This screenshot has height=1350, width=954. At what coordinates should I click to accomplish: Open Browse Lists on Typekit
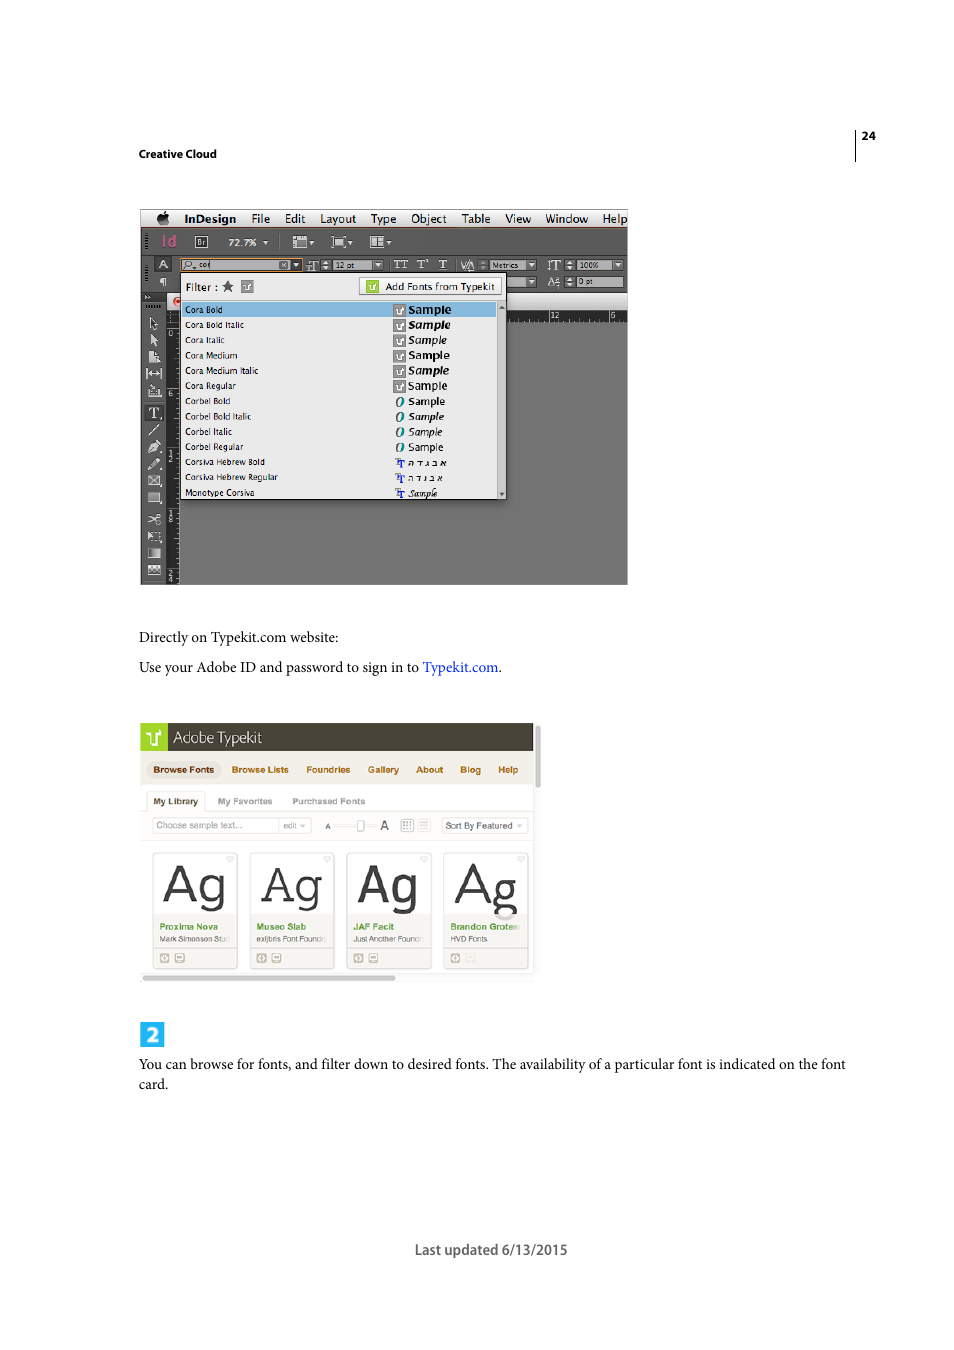260,770
